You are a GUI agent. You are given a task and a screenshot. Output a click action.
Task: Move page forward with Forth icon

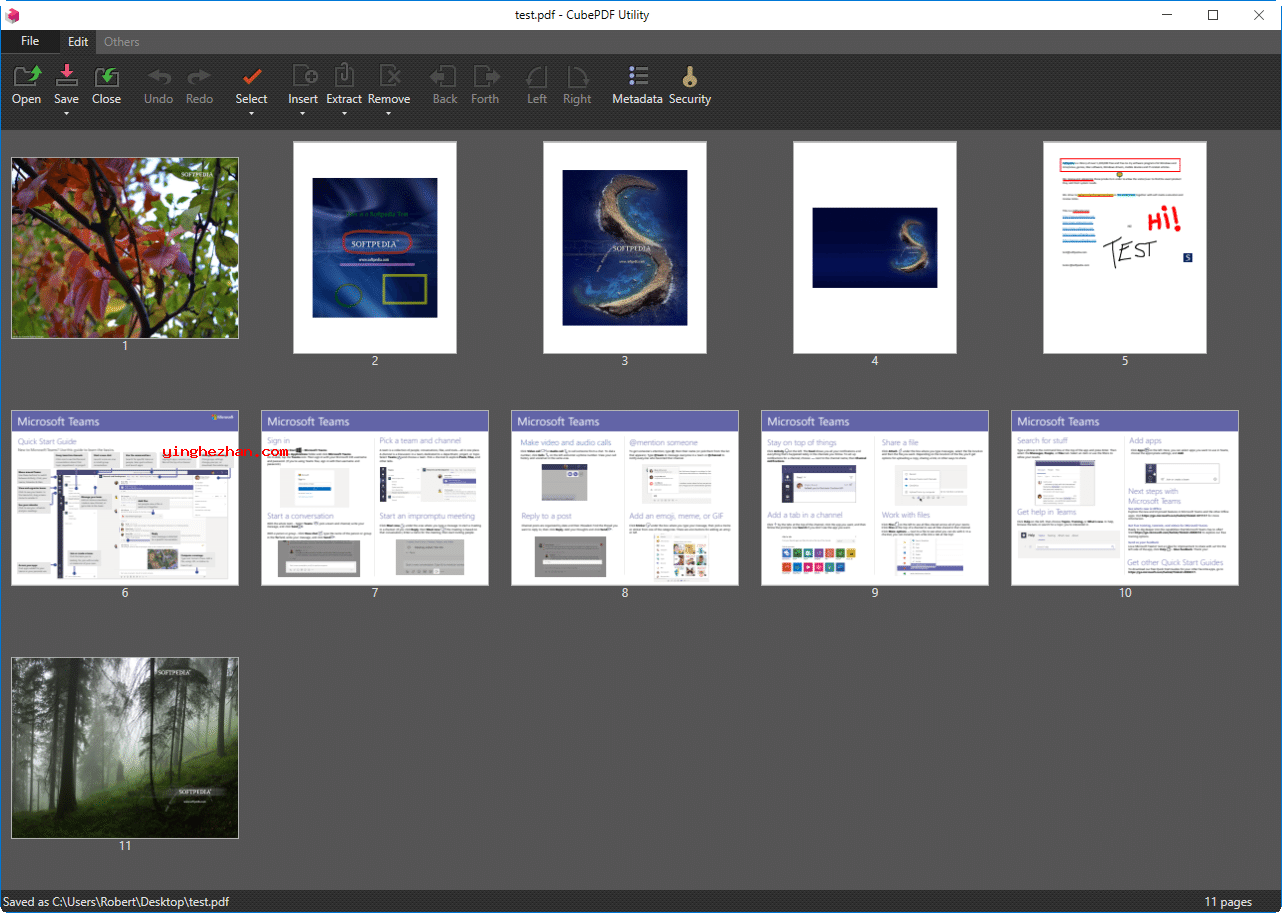pyautogui.click(x=486, y=77)
